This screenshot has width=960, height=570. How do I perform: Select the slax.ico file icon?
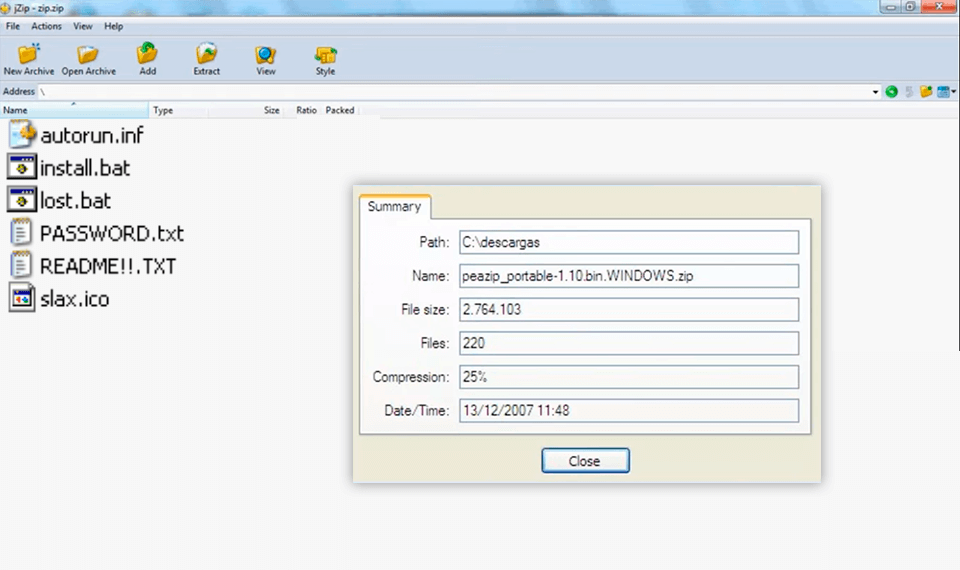21,298
